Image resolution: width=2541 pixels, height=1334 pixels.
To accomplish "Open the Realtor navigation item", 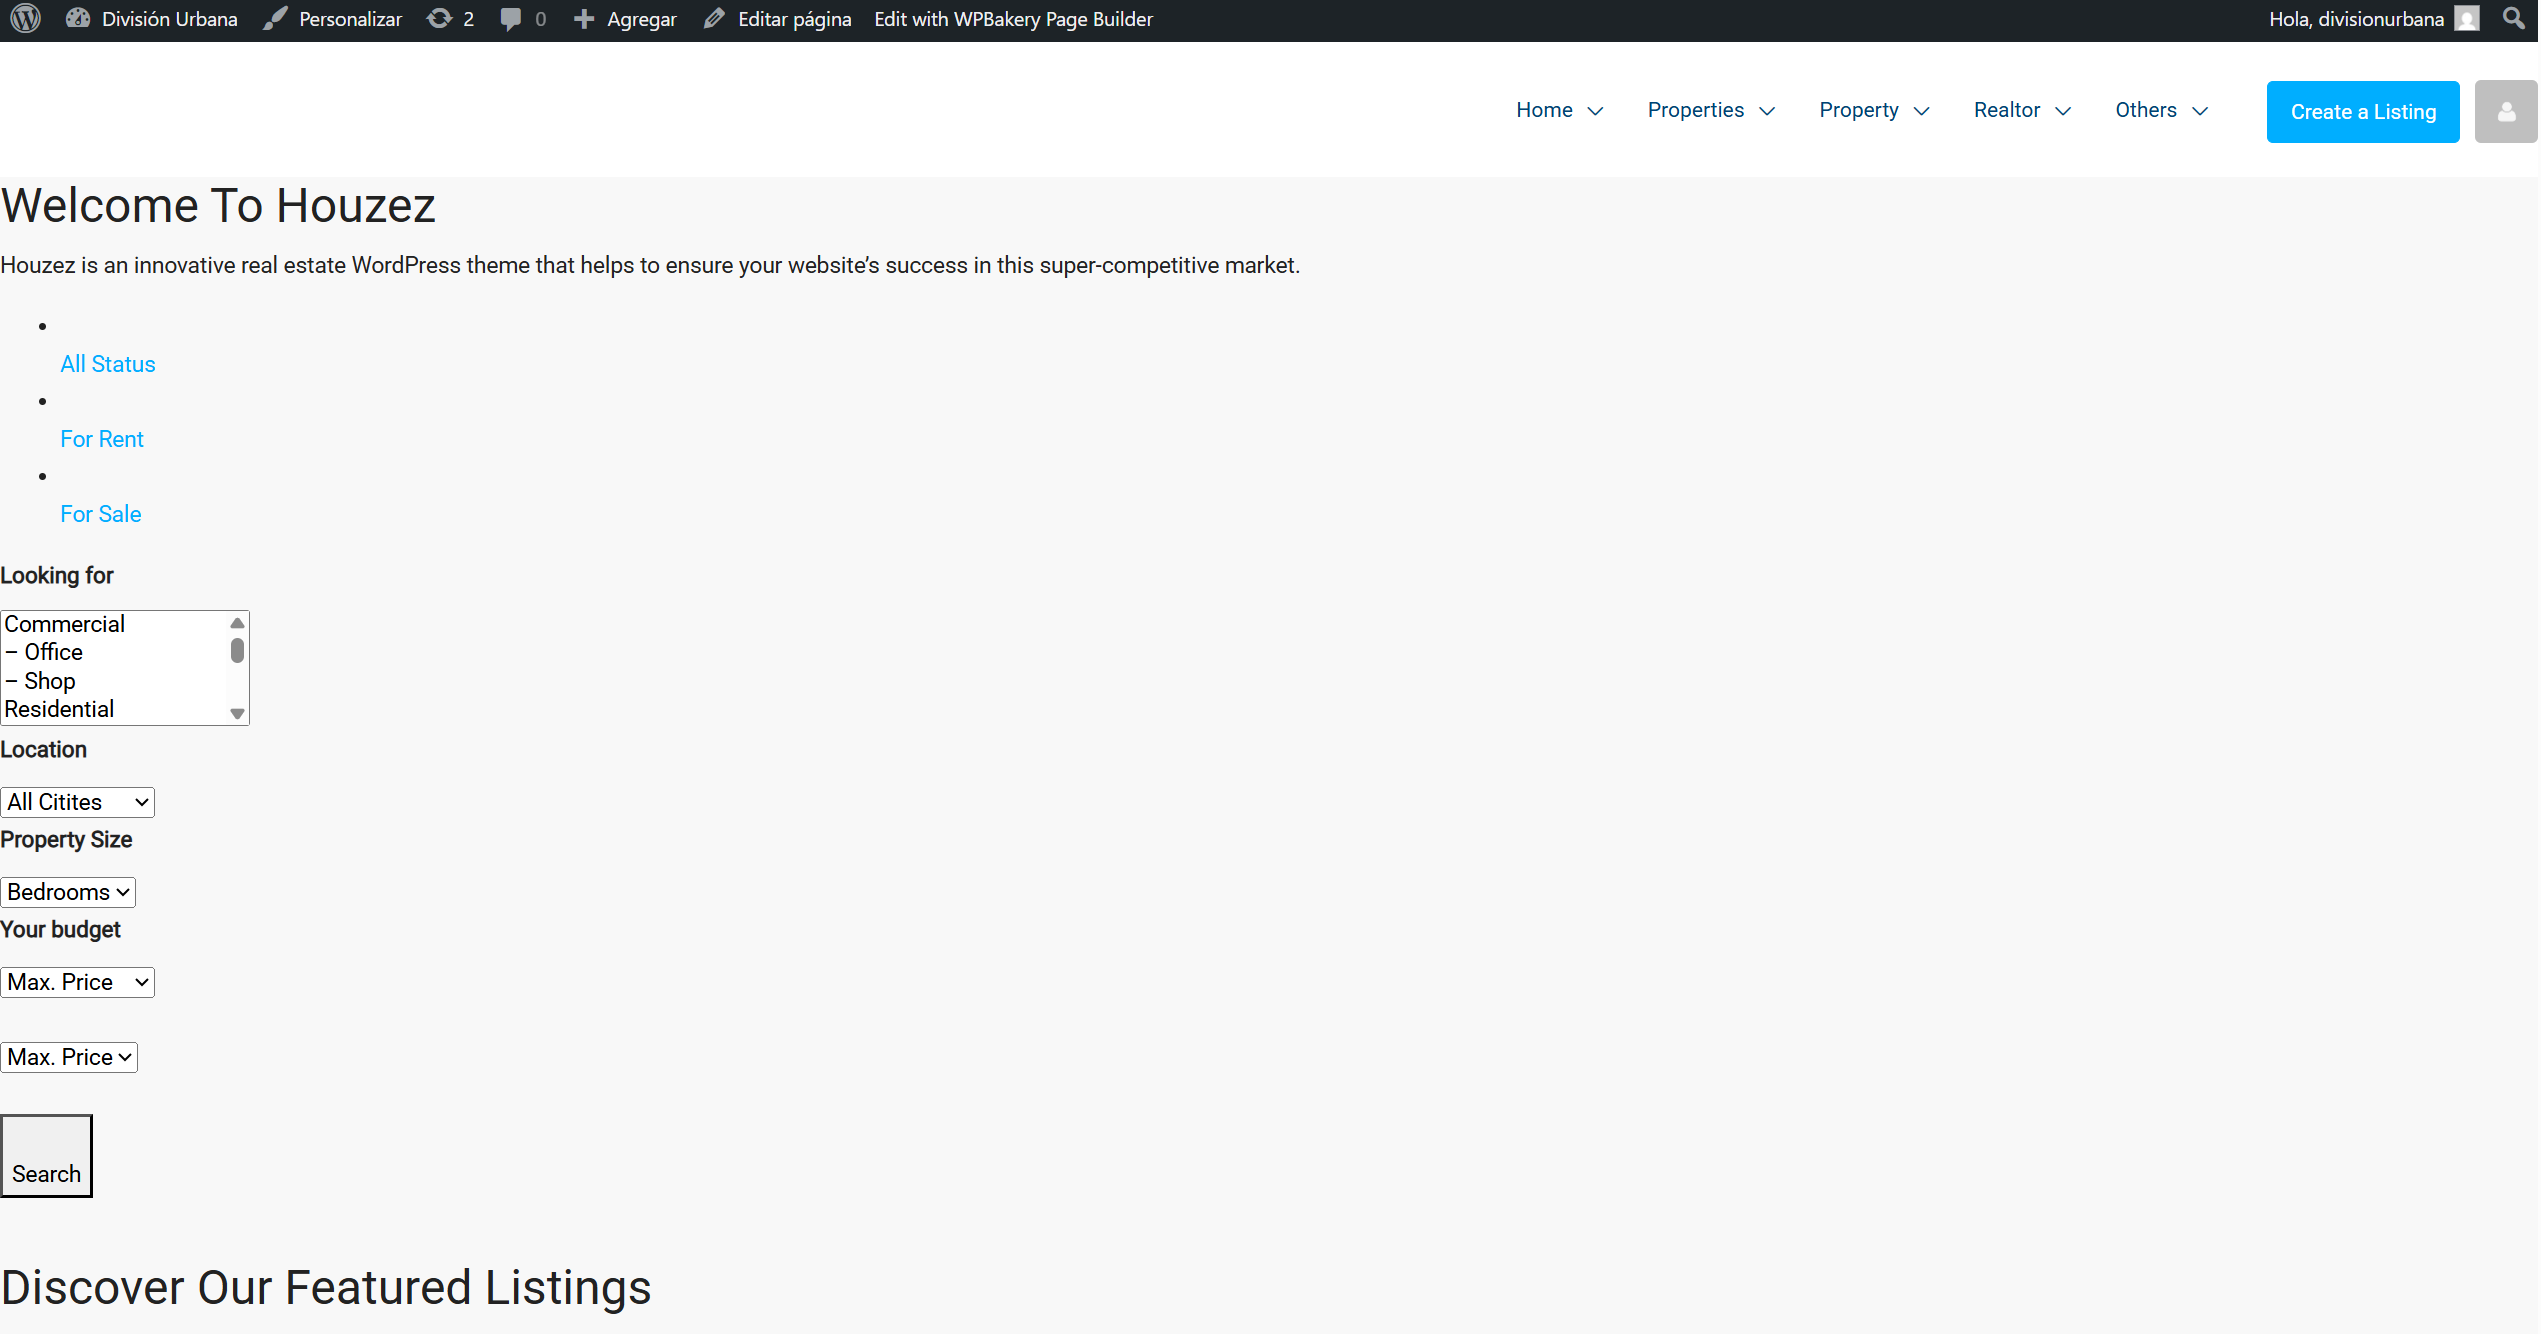I will click(2006, 110).
